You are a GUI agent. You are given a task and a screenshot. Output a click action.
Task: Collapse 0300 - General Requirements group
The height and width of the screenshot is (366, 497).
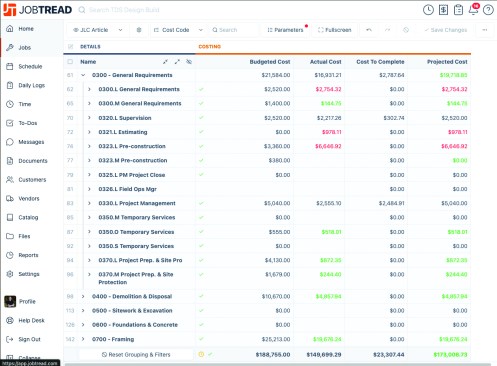click(x=83, y=75)
